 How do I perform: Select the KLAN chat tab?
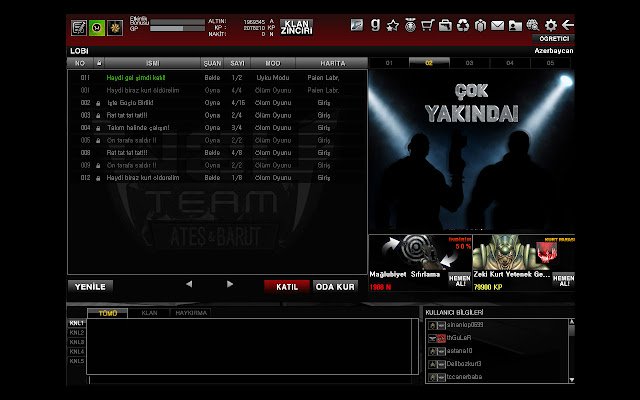[149, 313]
